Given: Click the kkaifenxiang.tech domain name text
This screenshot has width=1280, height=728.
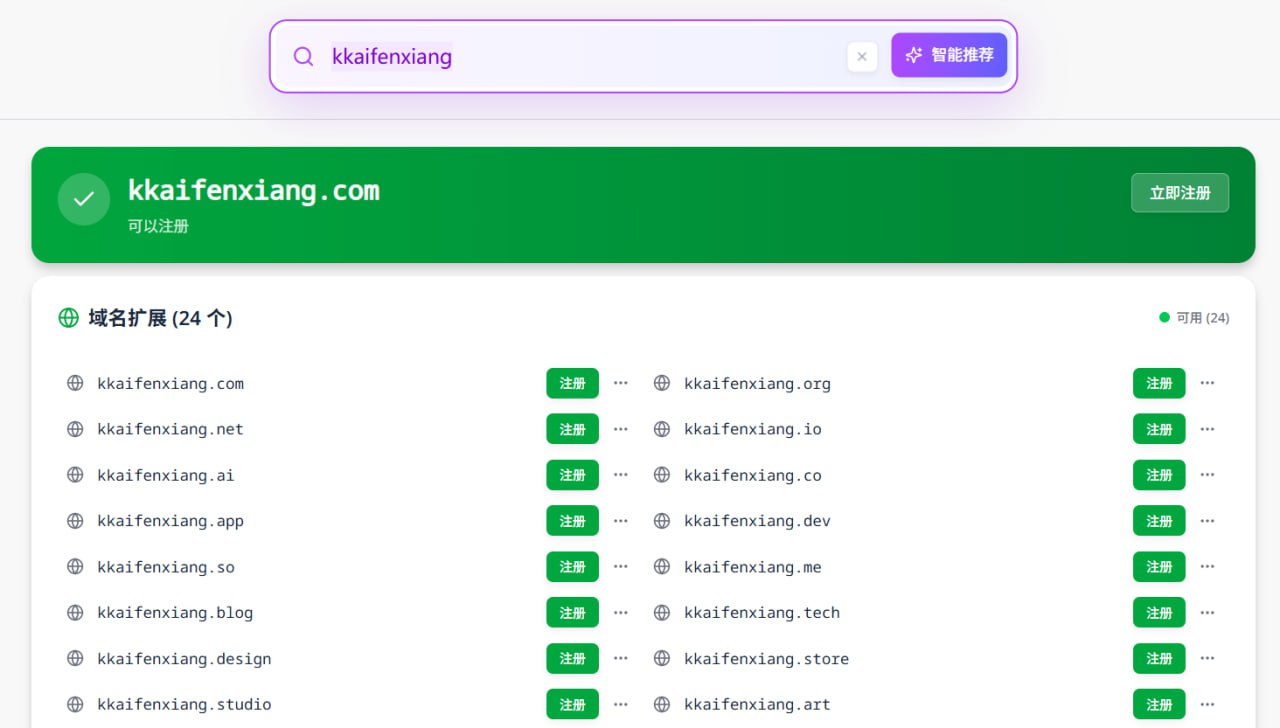Looking at the screenshot, I should 762,613.
